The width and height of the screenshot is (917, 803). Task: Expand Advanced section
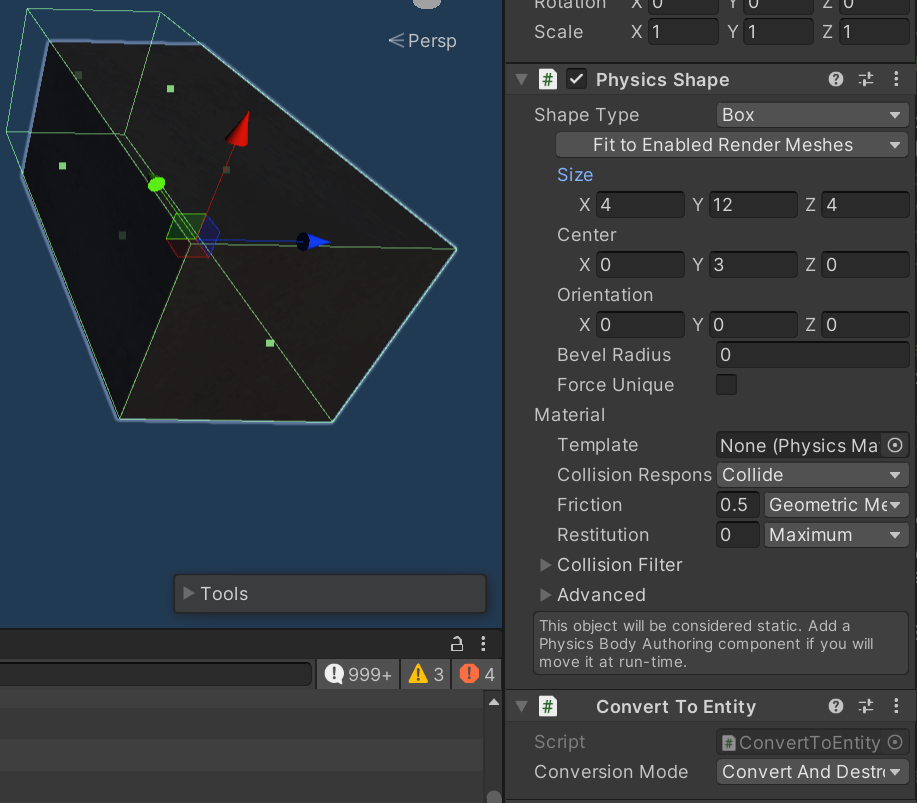pos(545,595)
